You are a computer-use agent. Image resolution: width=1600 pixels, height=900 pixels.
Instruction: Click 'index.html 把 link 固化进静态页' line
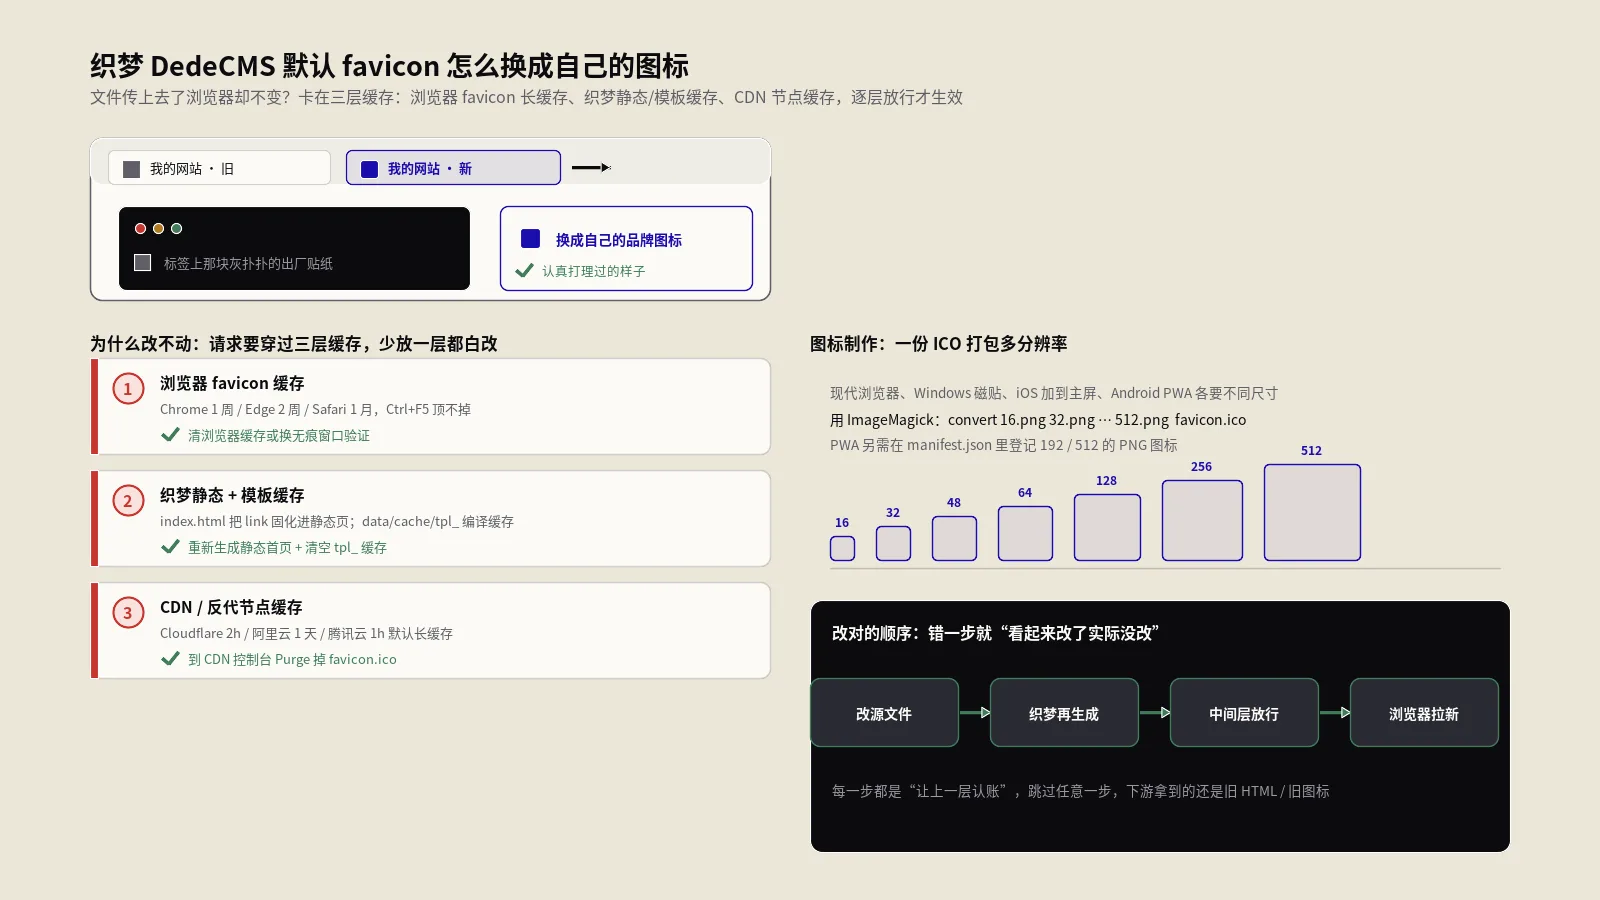point(337,521)
